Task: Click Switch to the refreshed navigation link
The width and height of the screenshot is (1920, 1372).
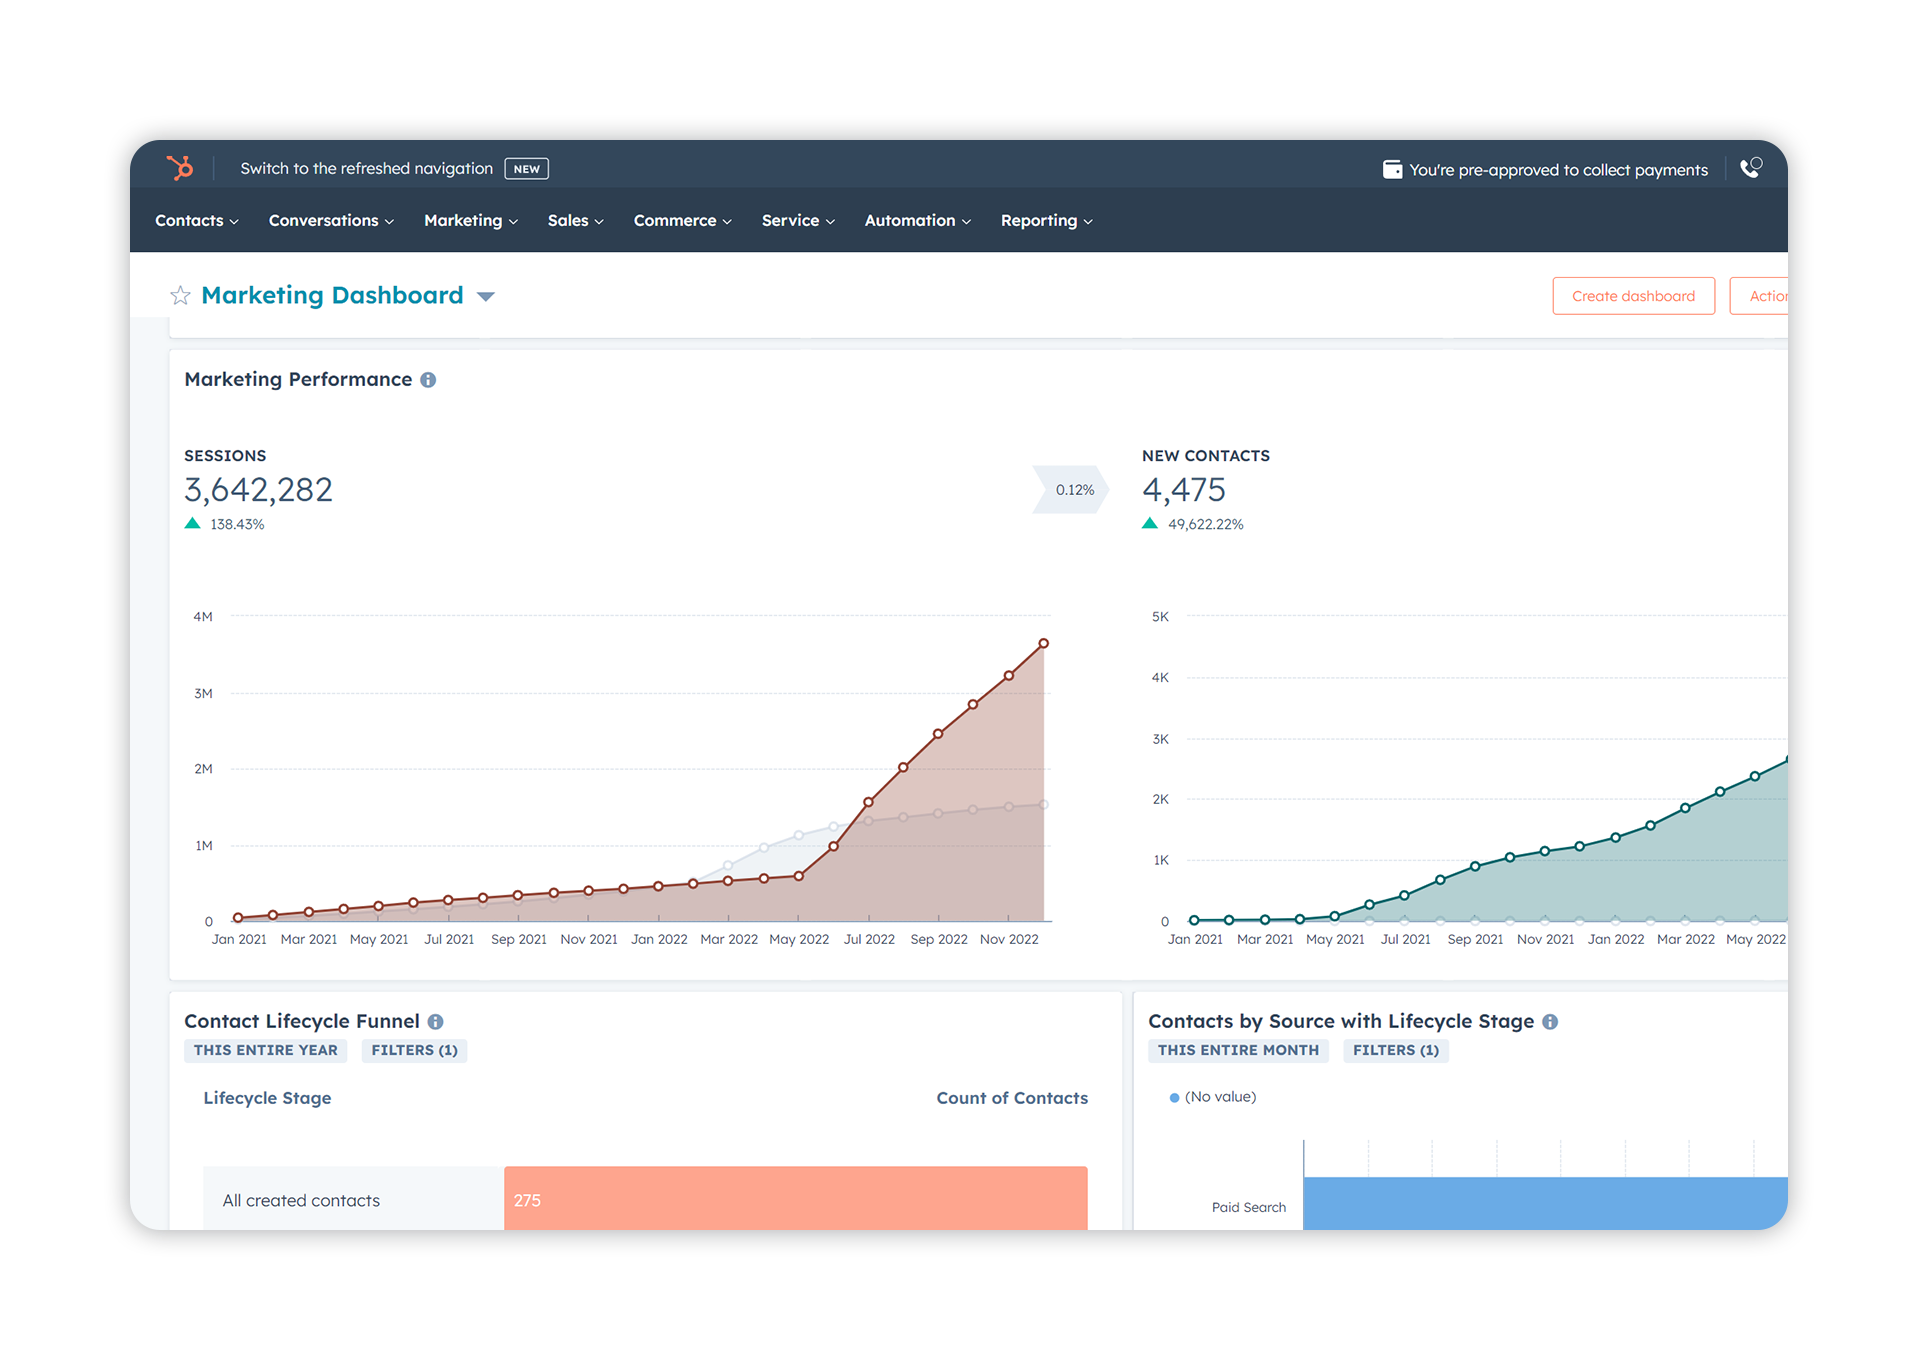Action: tap(366, 169)
